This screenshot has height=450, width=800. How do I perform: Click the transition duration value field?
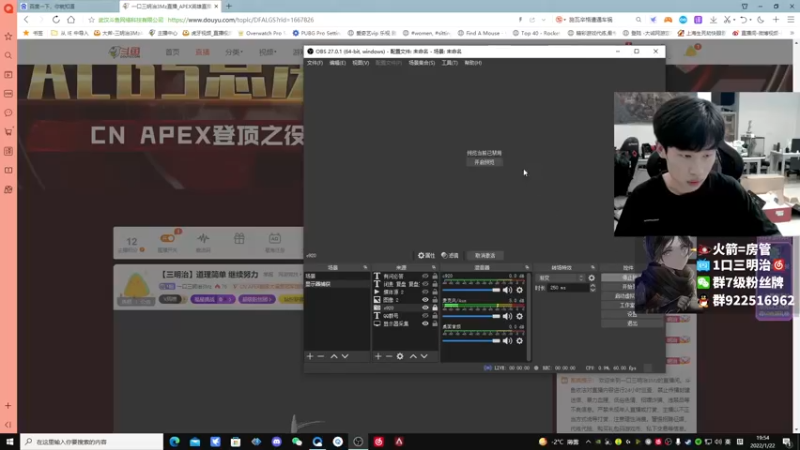pyautogui.click(x=568, y=288)
